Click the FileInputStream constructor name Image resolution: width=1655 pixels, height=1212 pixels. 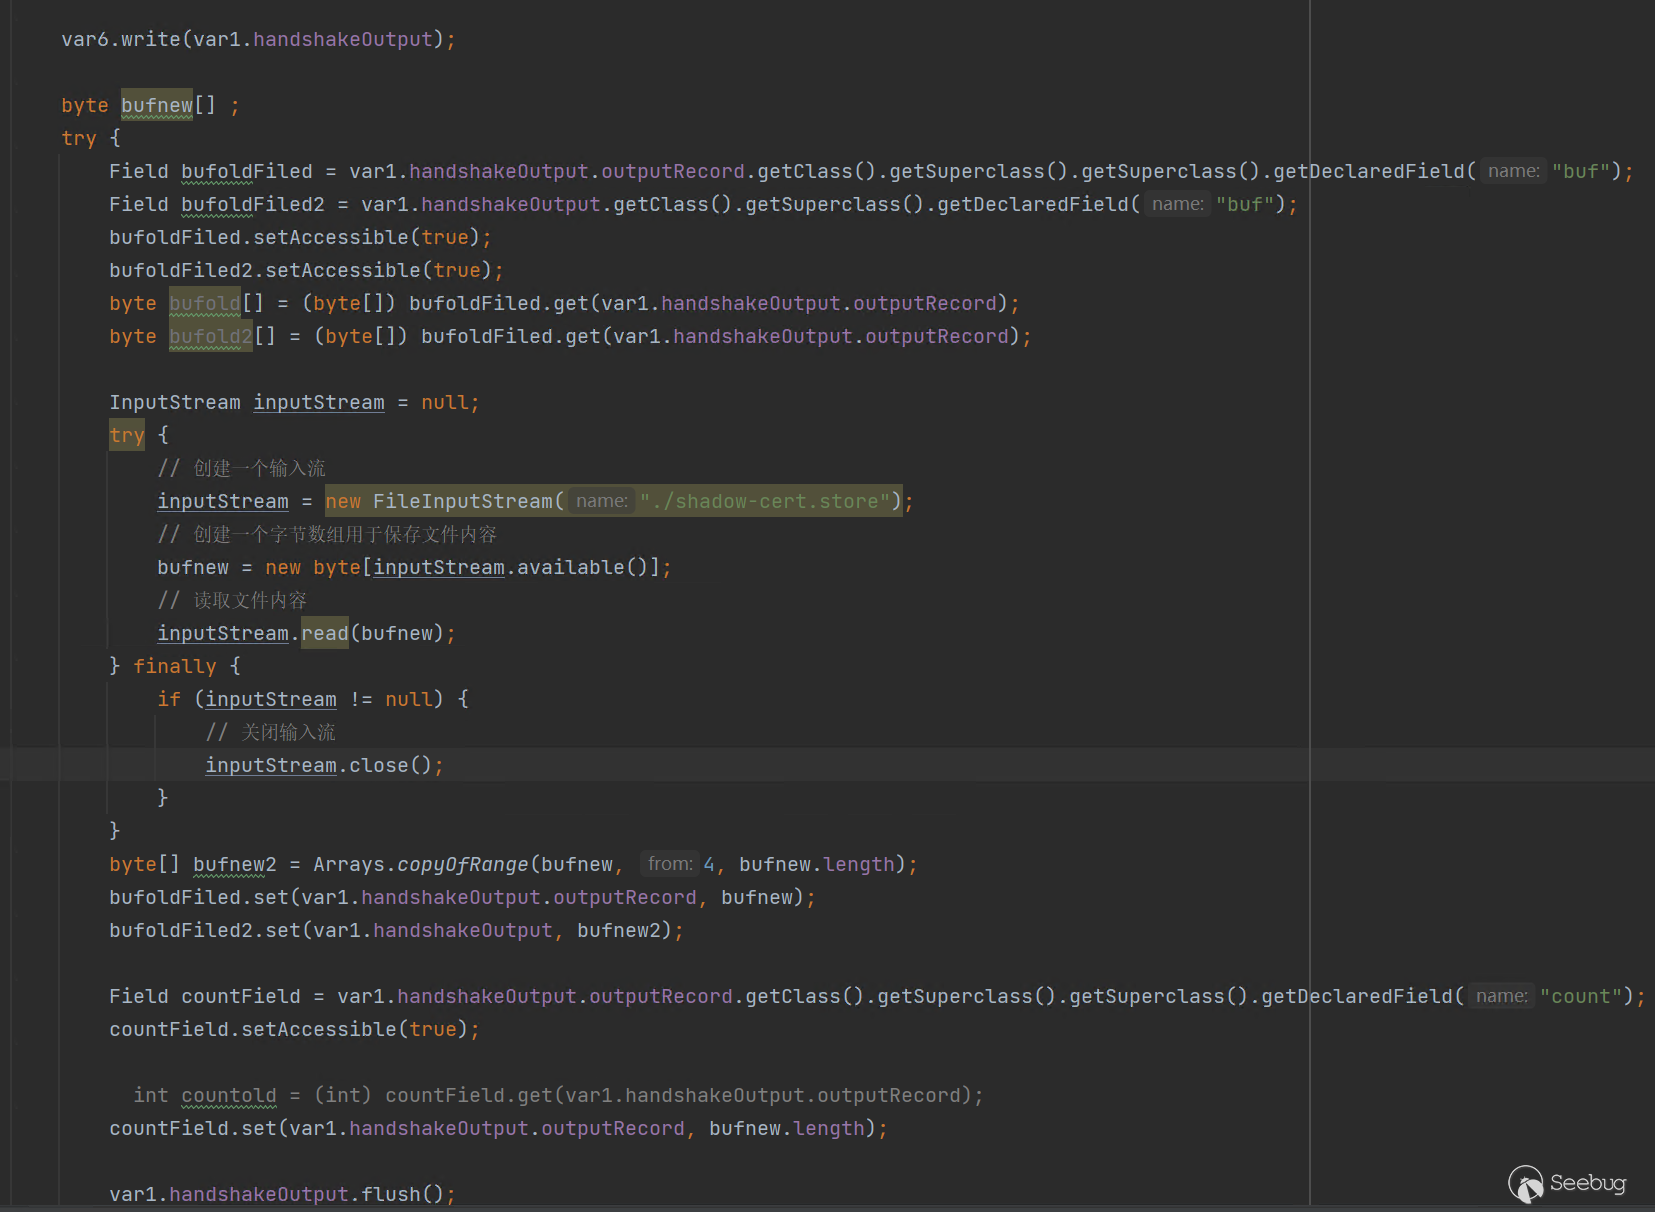tap(462, 501)
